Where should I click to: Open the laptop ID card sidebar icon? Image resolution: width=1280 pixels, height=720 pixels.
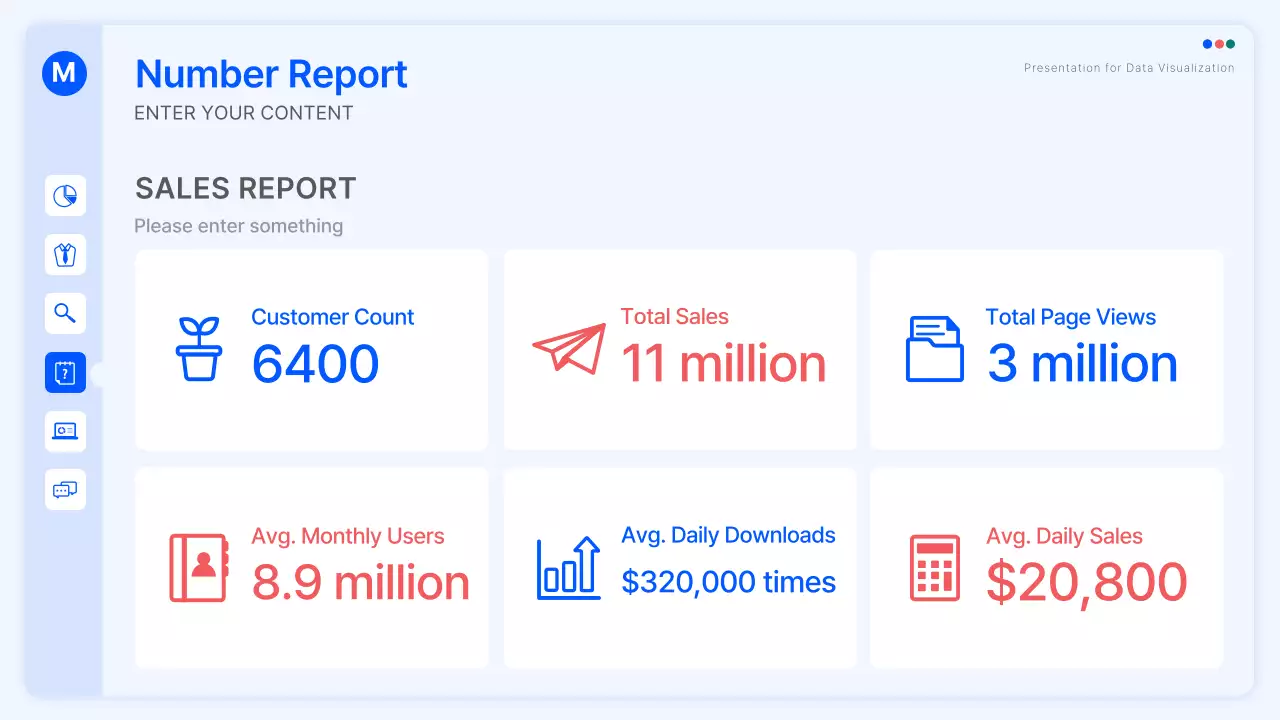point(65,431)
